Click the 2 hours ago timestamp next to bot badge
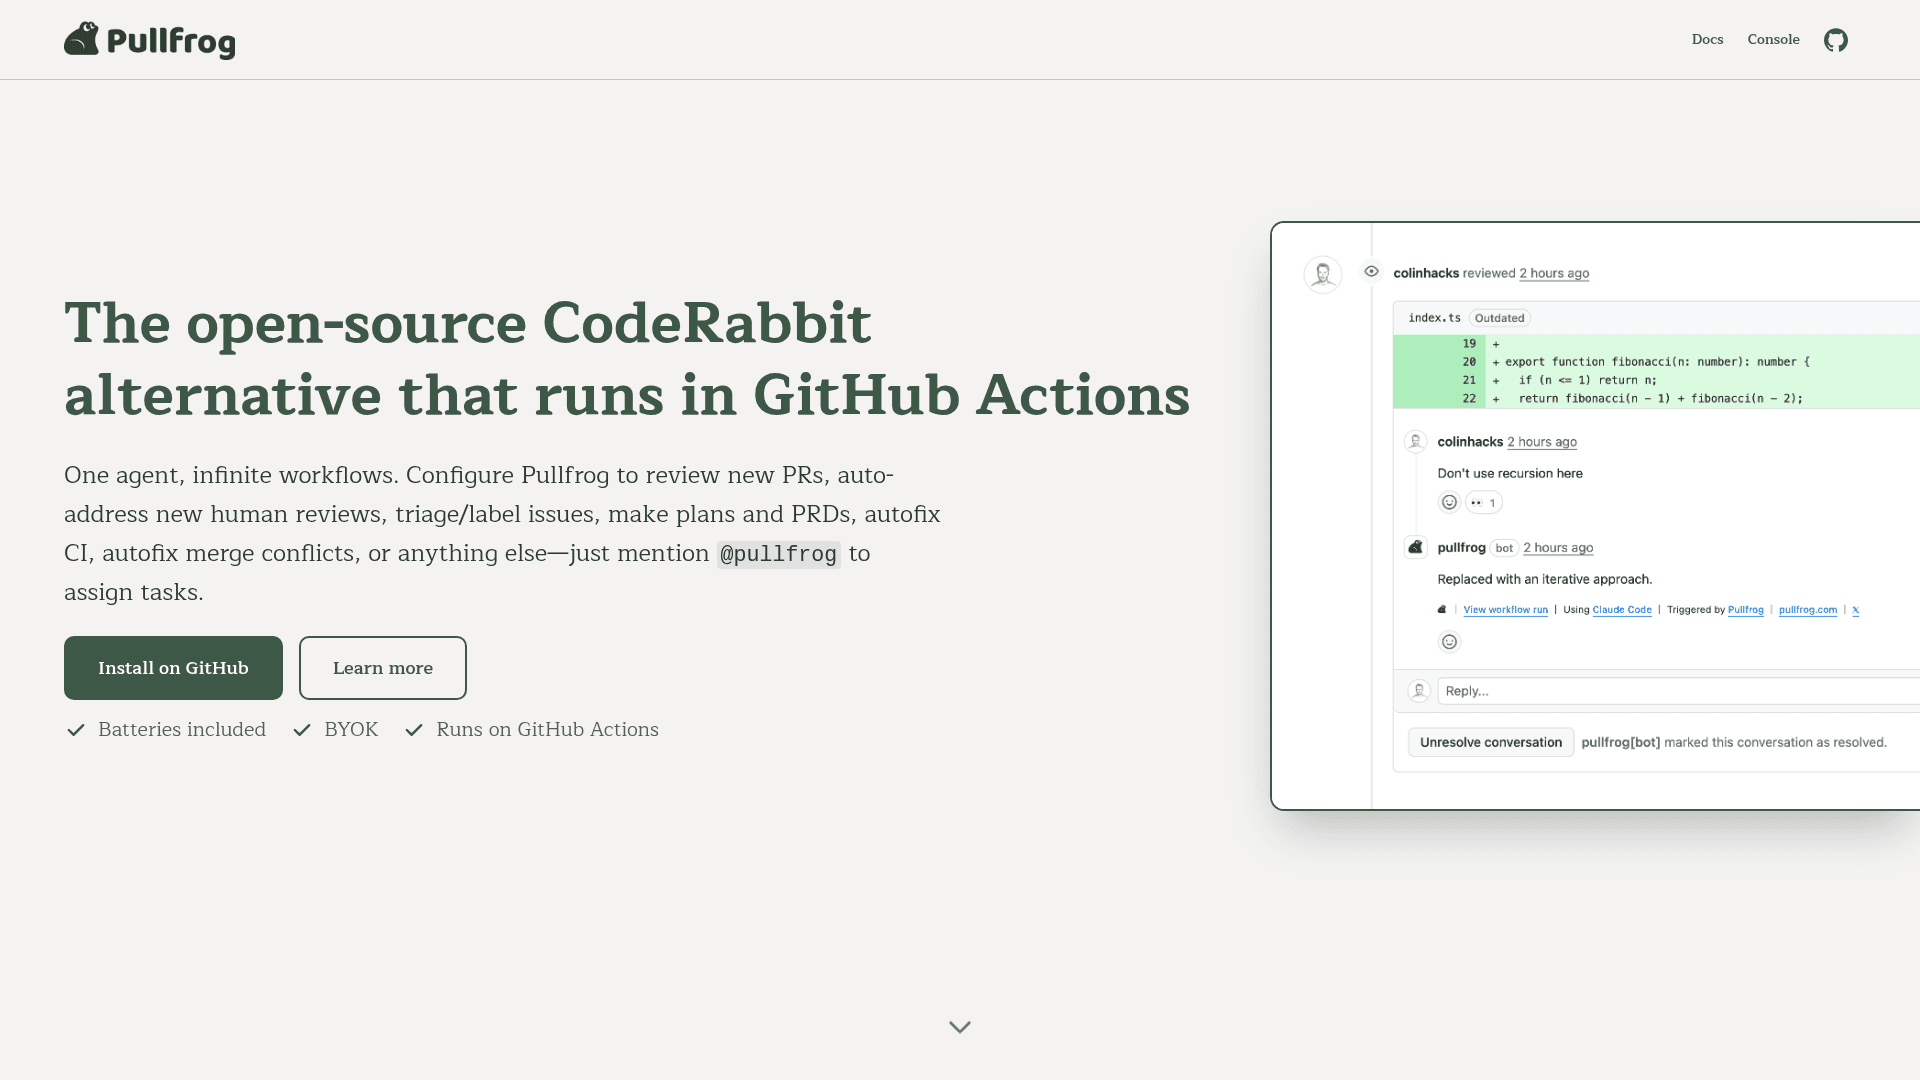This screenshot has width=1920, height=1080. click(1558, 548)
